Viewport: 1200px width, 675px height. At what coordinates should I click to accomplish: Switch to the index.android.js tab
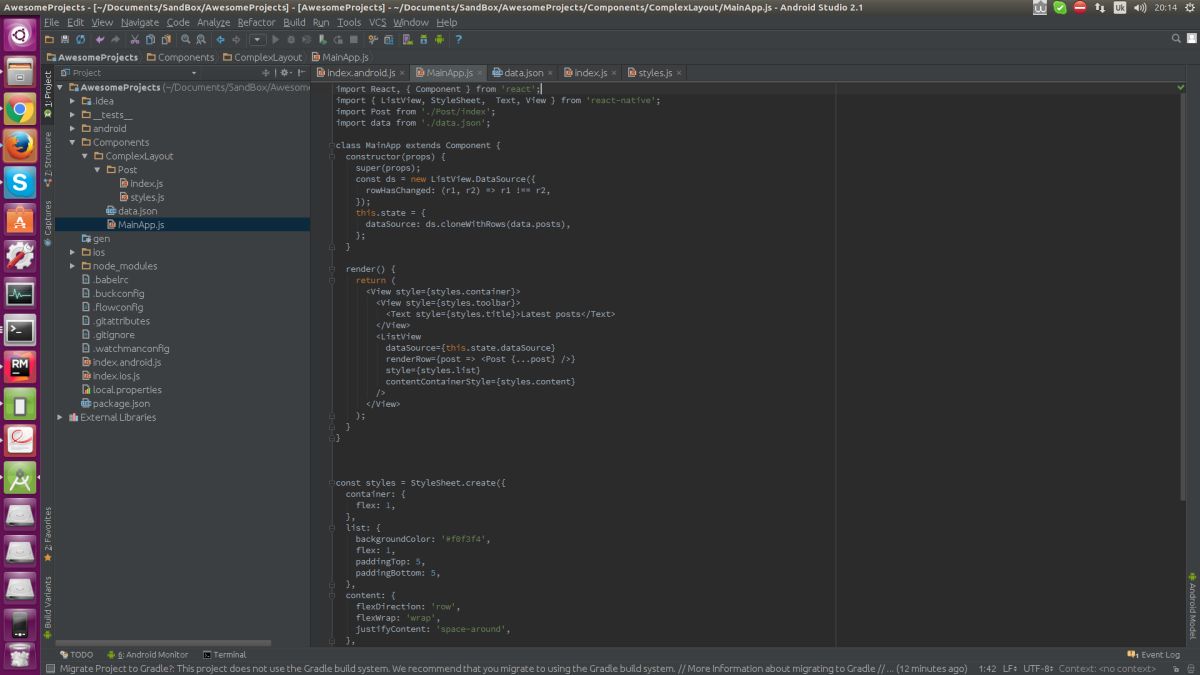click(x=358, y=73)
